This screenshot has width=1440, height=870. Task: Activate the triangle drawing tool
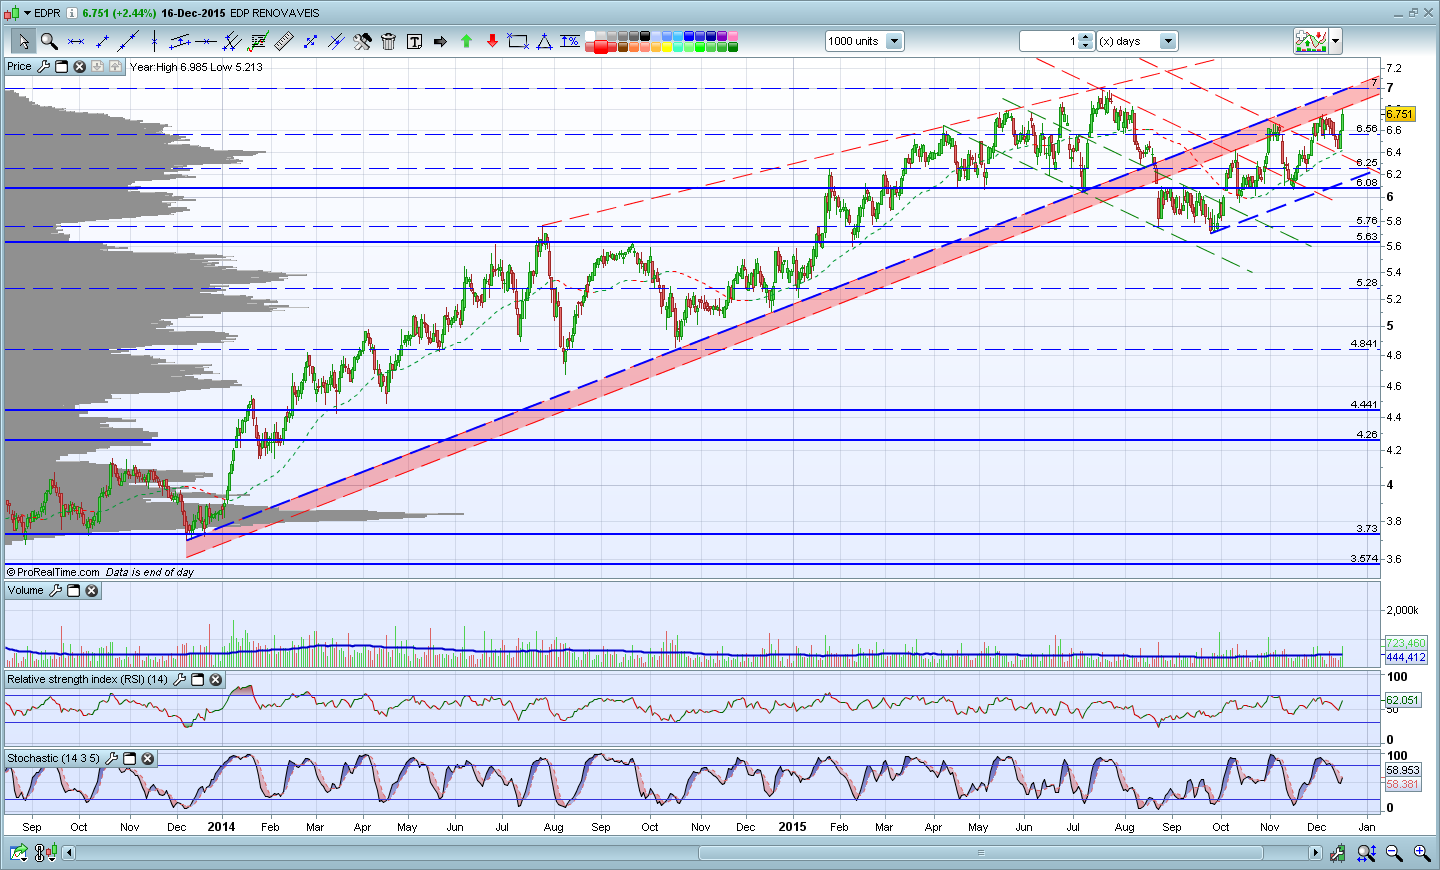tap(544, 41)
